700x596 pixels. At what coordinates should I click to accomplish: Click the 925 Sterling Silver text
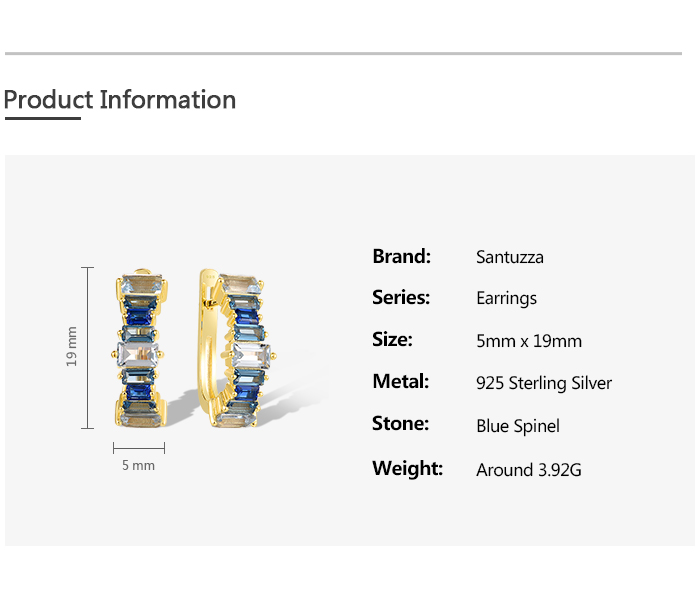click(x=544, y=383)
